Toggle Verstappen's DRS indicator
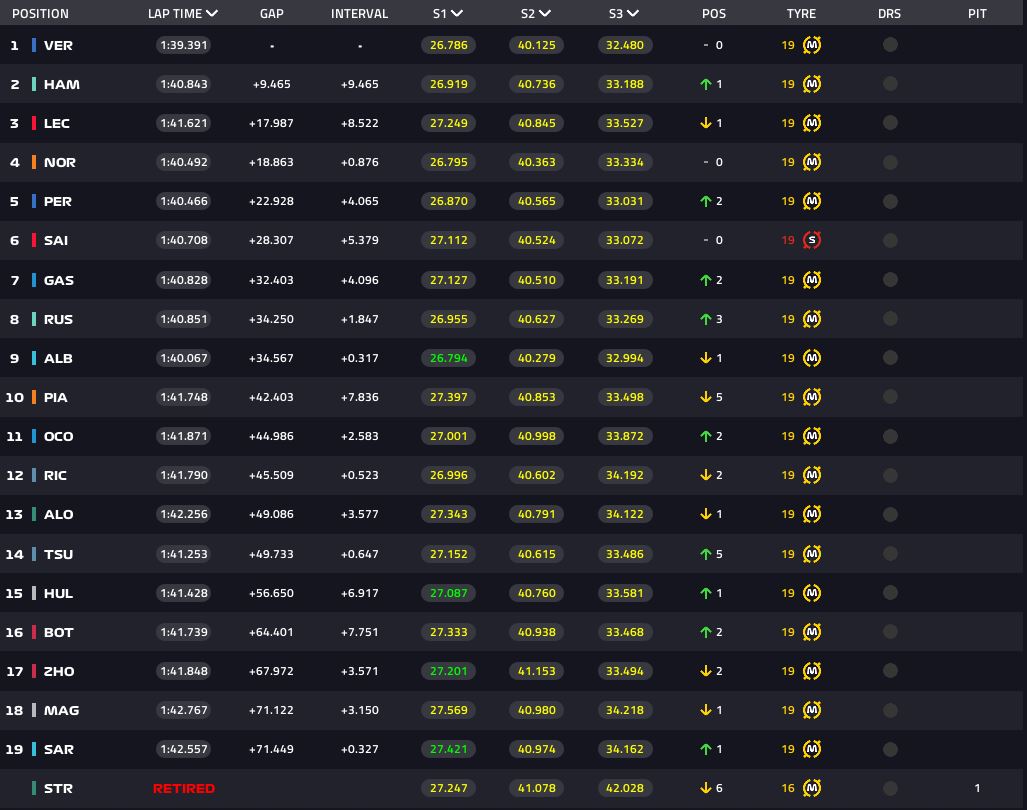This screenshot has width=1027, height=810. 890,45
